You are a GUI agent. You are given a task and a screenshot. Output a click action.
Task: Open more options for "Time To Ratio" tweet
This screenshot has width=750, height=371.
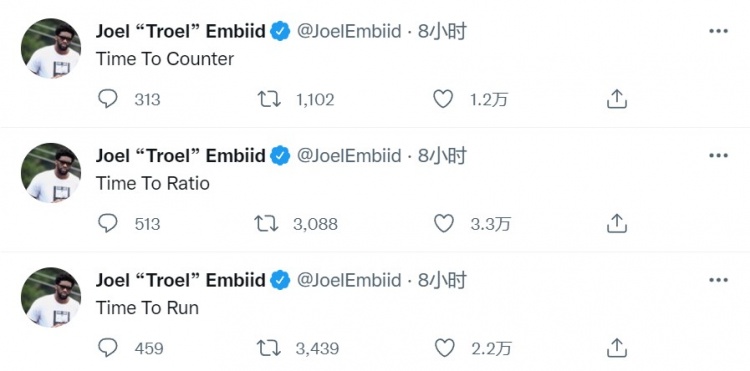tap(718, 156)
